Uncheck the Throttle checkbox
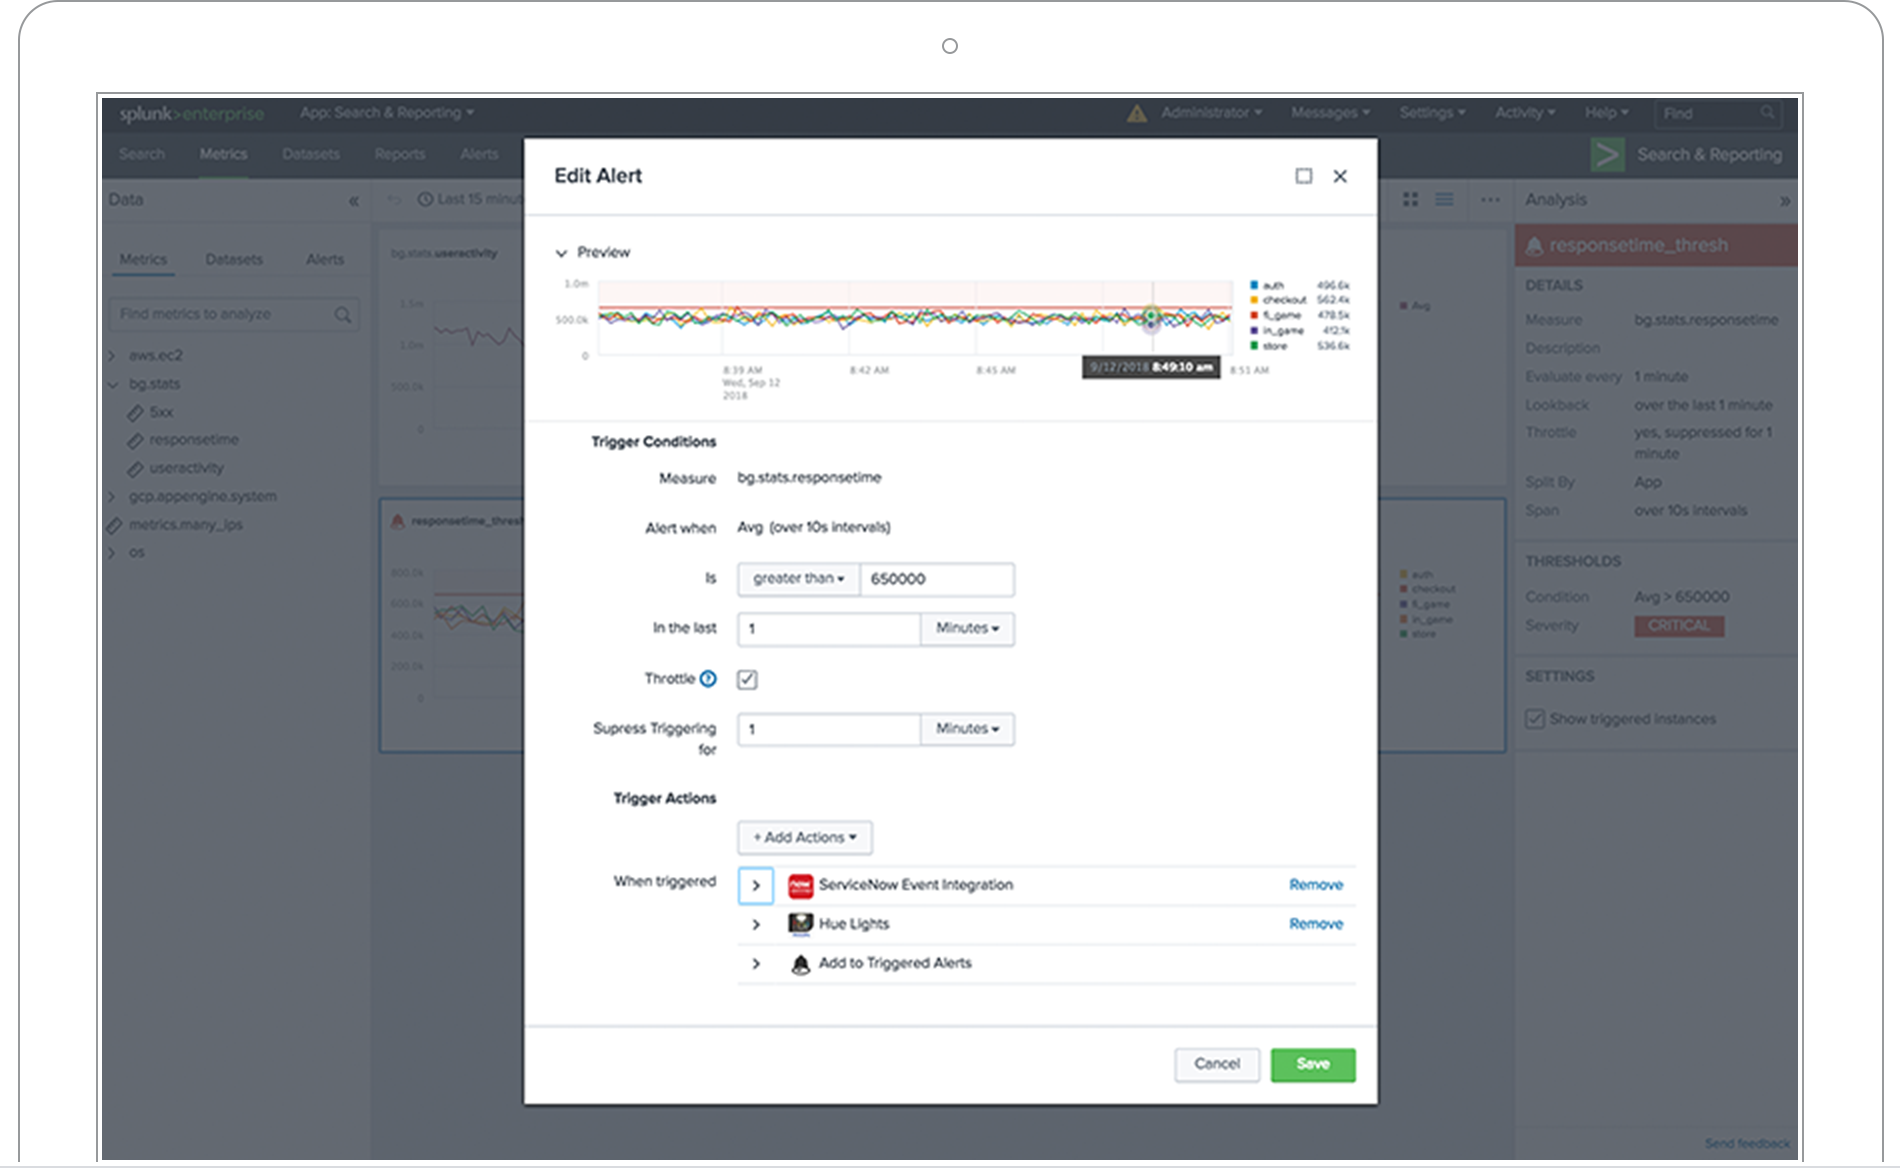The width and height of the screenshot is (1900, 1168). (x=747, y=680)
